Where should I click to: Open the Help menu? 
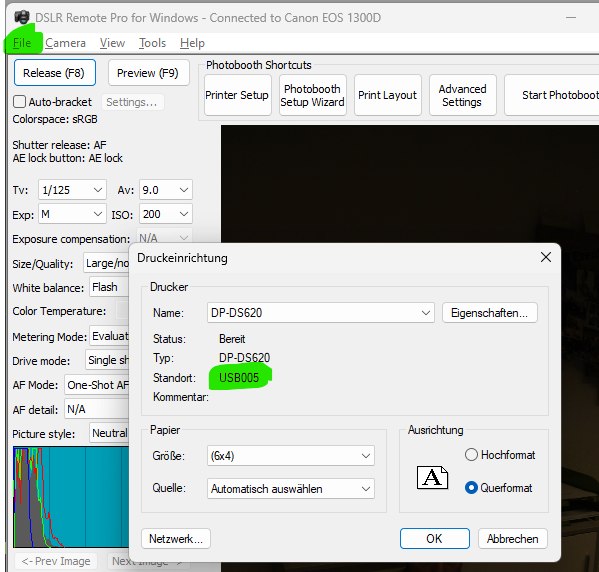(x=192, y=43)
